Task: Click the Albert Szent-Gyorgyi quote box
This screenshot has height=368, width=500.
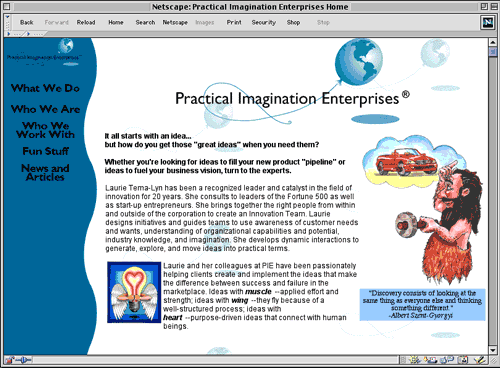Action: click(422, 304)
